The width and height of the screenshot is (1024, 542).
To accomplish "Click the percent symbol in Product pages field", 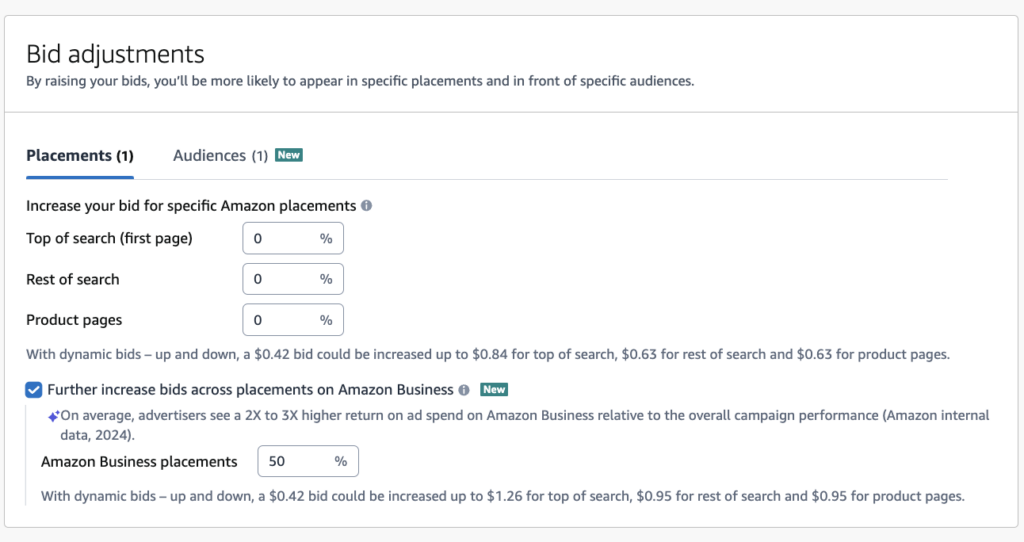I will [326, 320].
